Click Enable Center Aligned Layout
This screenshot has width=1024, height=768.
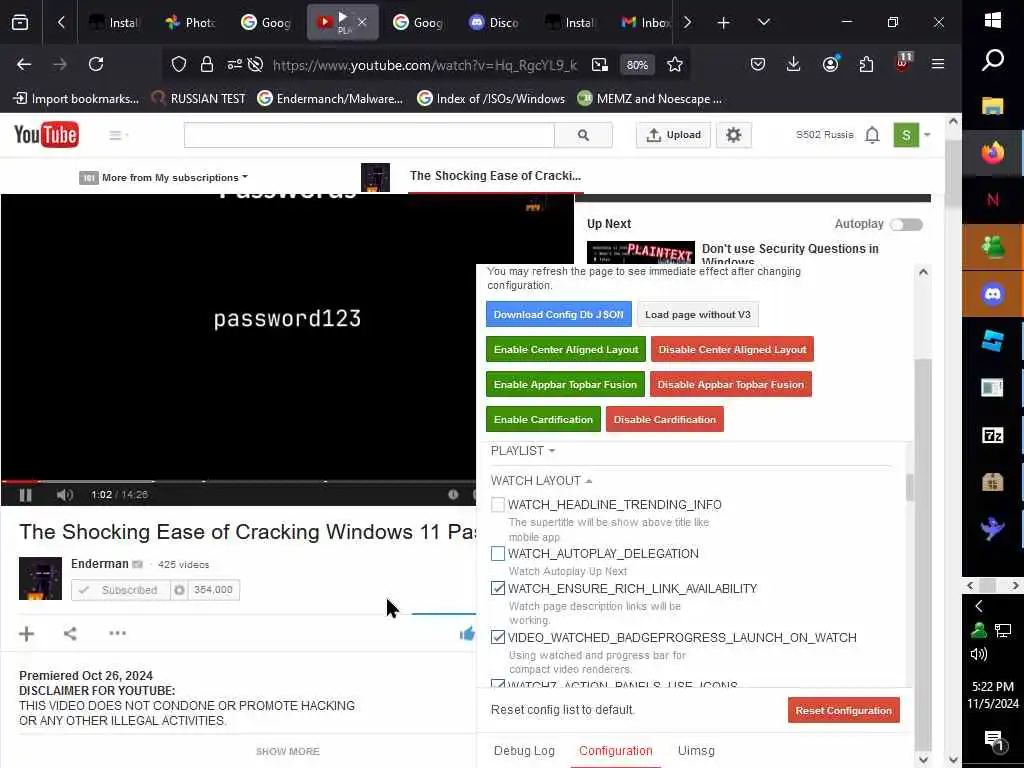pos(566,349)
